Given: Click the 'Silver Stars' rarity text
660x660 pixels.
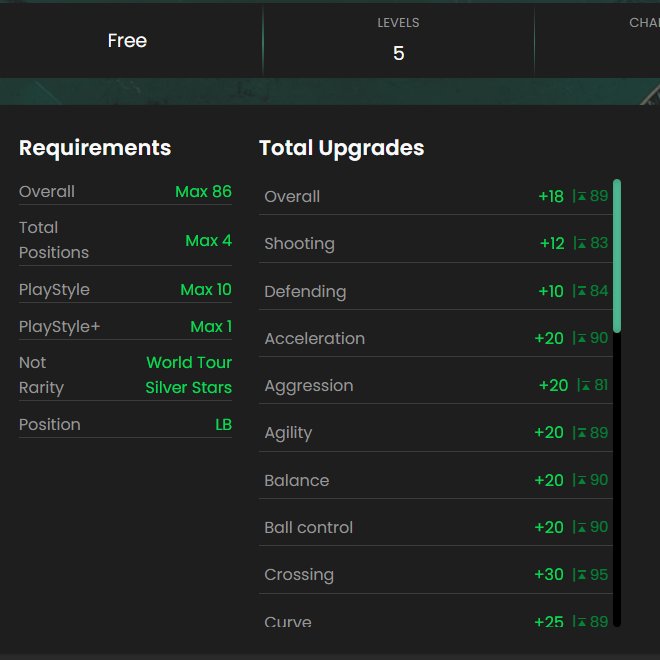Looking at the screenshot, I should point(189,388).
